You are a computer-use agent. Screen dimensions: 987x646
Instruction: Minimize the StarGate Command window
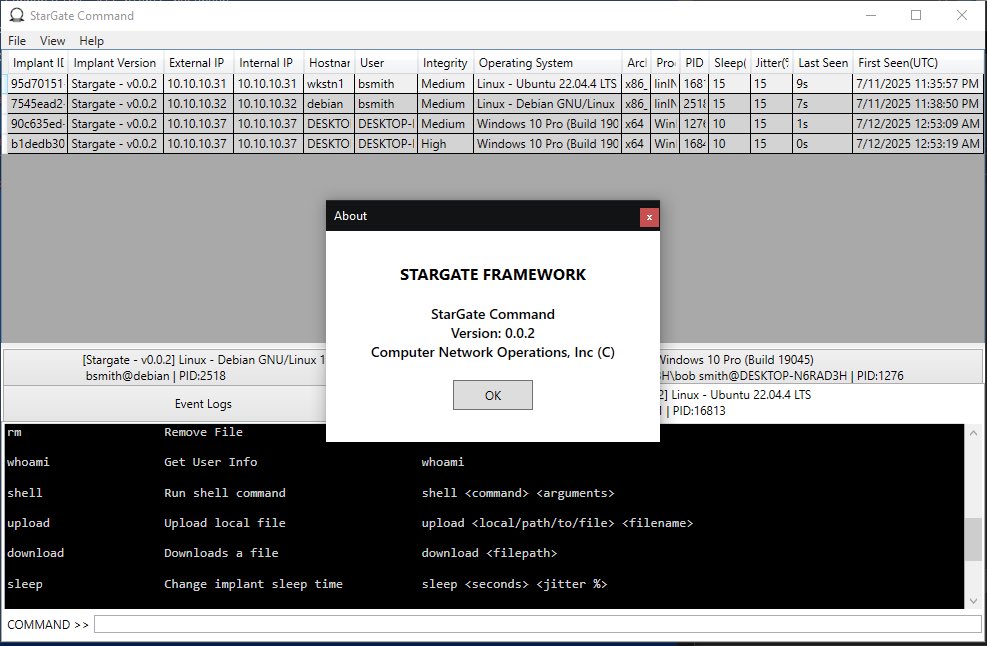tap(871, 15)
